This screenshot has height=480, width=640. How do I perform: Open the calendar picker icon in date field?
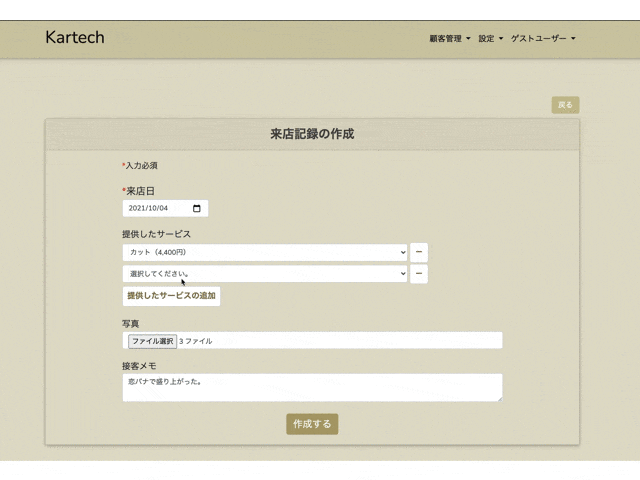coord(196,209)
